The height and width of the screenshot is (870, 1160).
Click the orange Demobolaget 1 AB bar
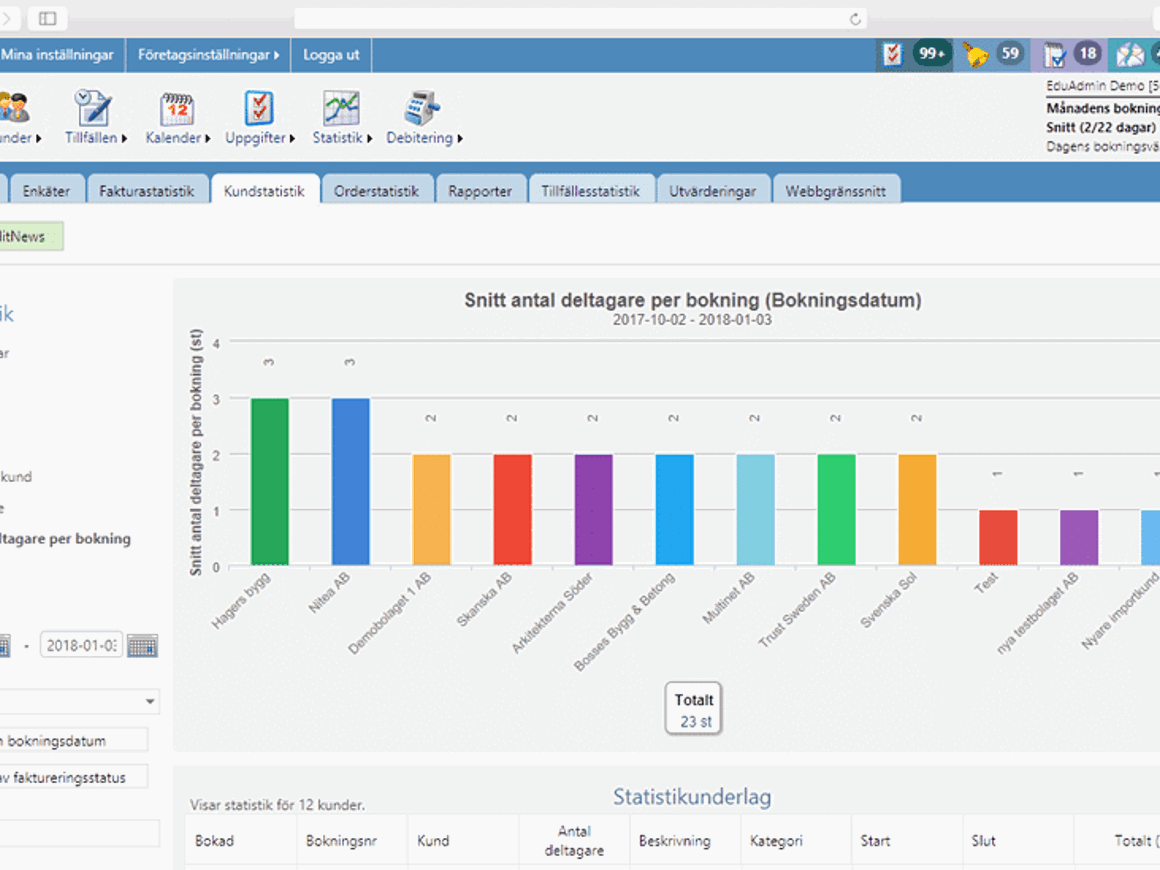click(431, 510)
